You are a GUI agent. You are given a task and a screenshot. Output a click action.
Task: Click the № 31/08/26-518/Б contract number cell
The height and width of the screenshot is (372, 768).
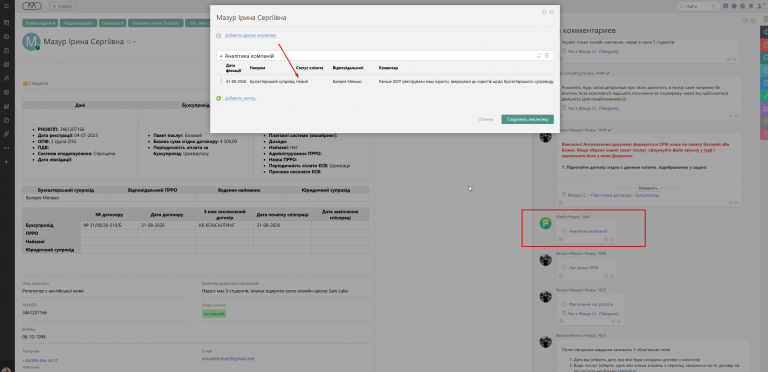(x=109, y=225)
